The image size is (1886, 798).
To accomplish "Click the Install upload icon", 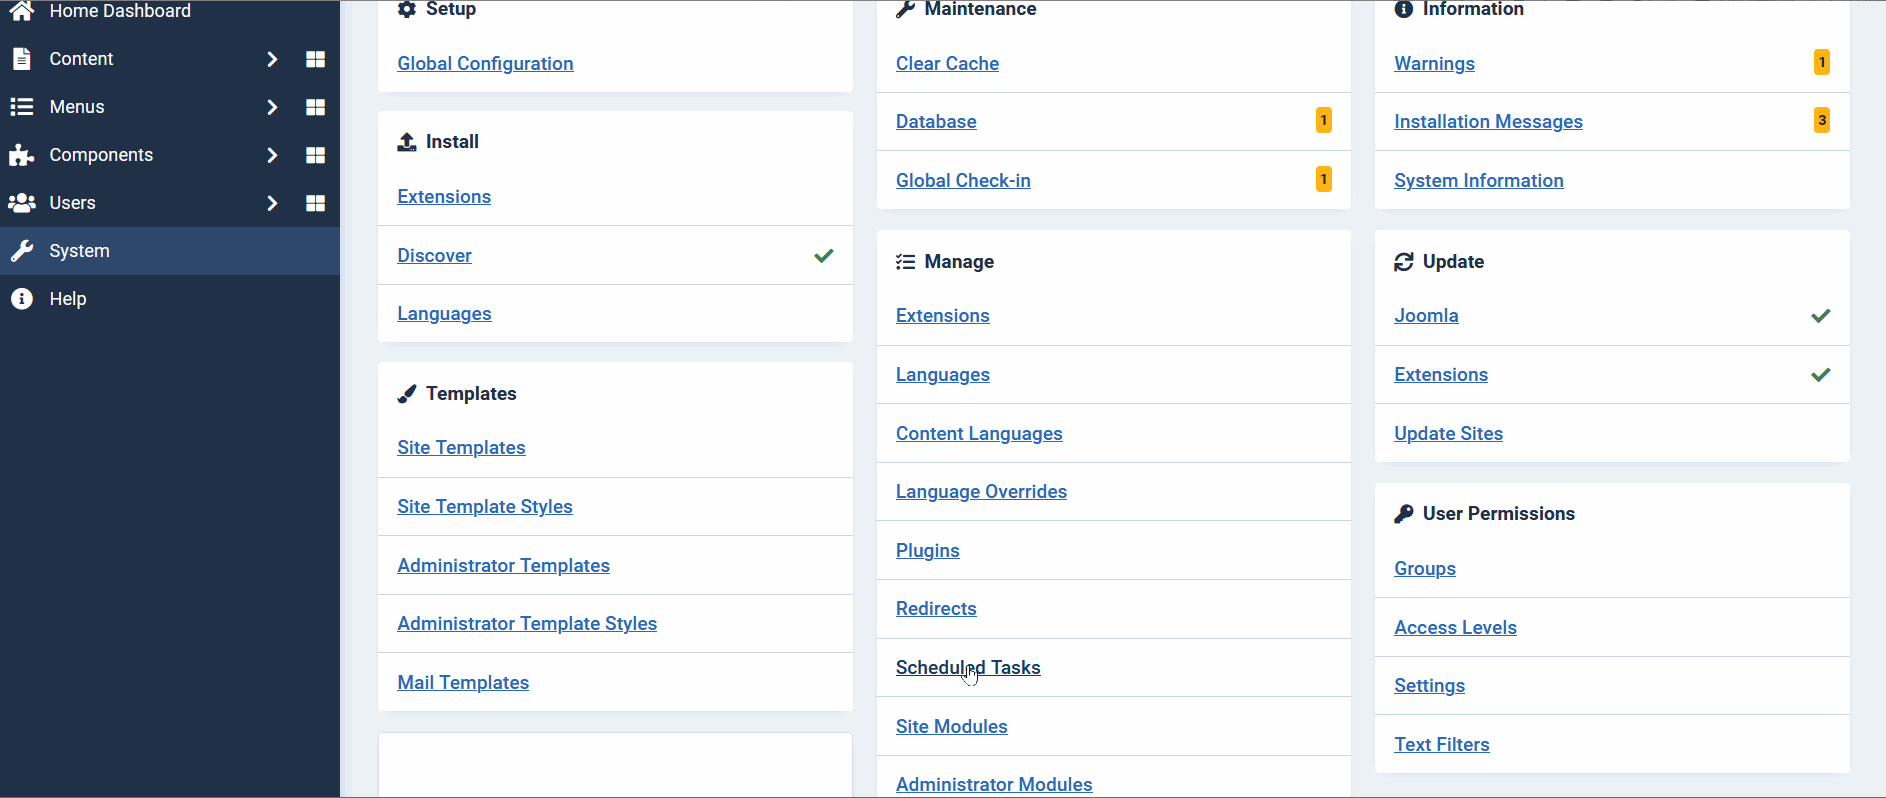I will pos(406,142).
